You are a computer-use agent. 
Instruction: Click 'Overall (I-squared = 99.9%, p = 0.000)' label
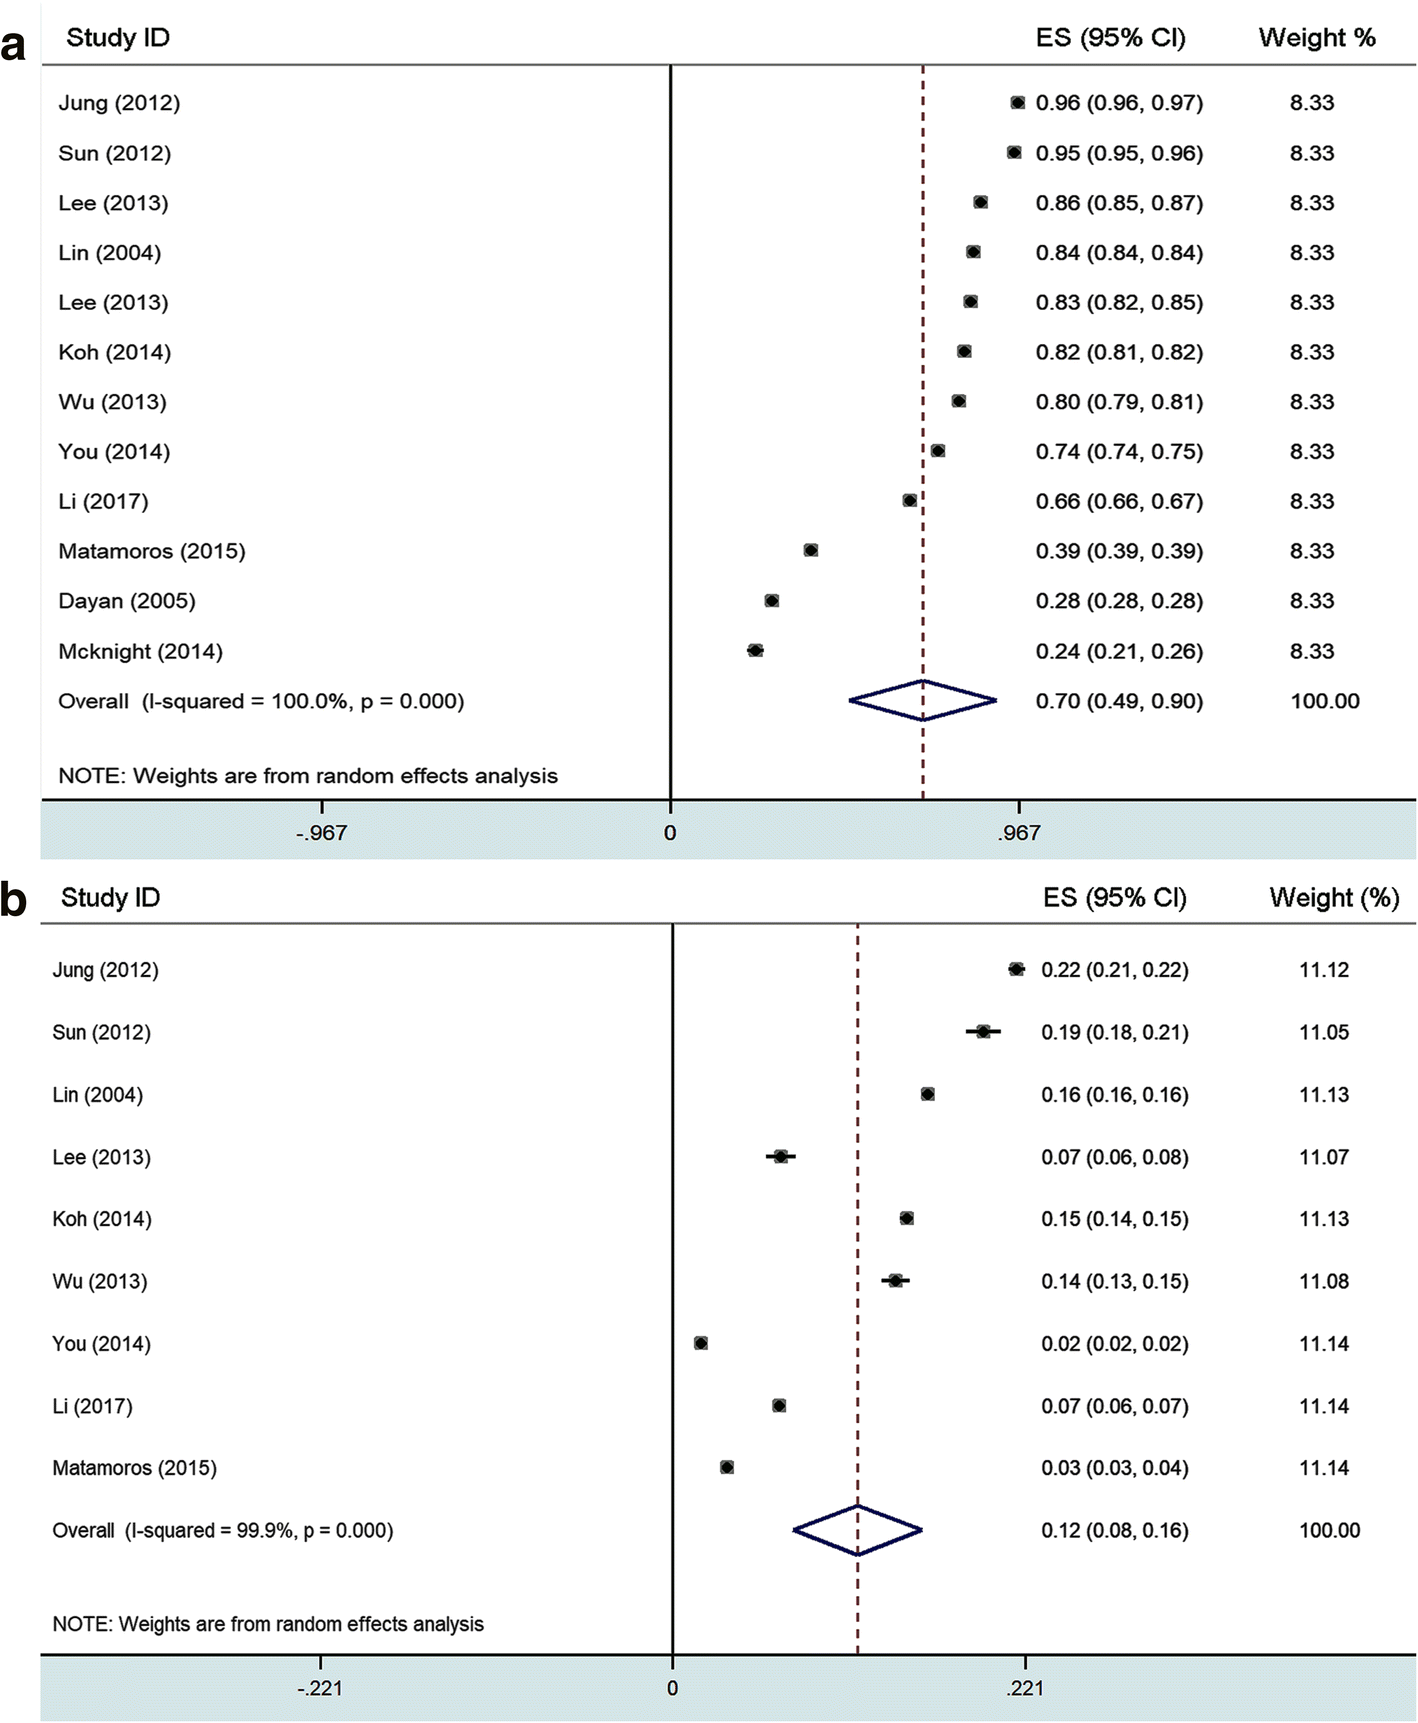click(223, 1530)
